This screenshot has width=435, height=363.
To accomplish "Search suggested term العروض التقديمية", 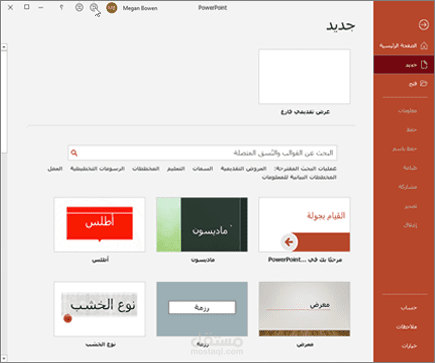I will 243,169.
